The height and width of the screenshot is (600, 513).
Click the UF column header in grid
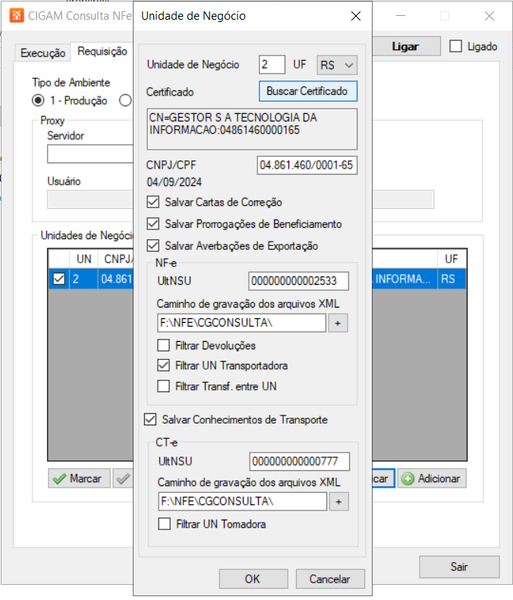451,259
